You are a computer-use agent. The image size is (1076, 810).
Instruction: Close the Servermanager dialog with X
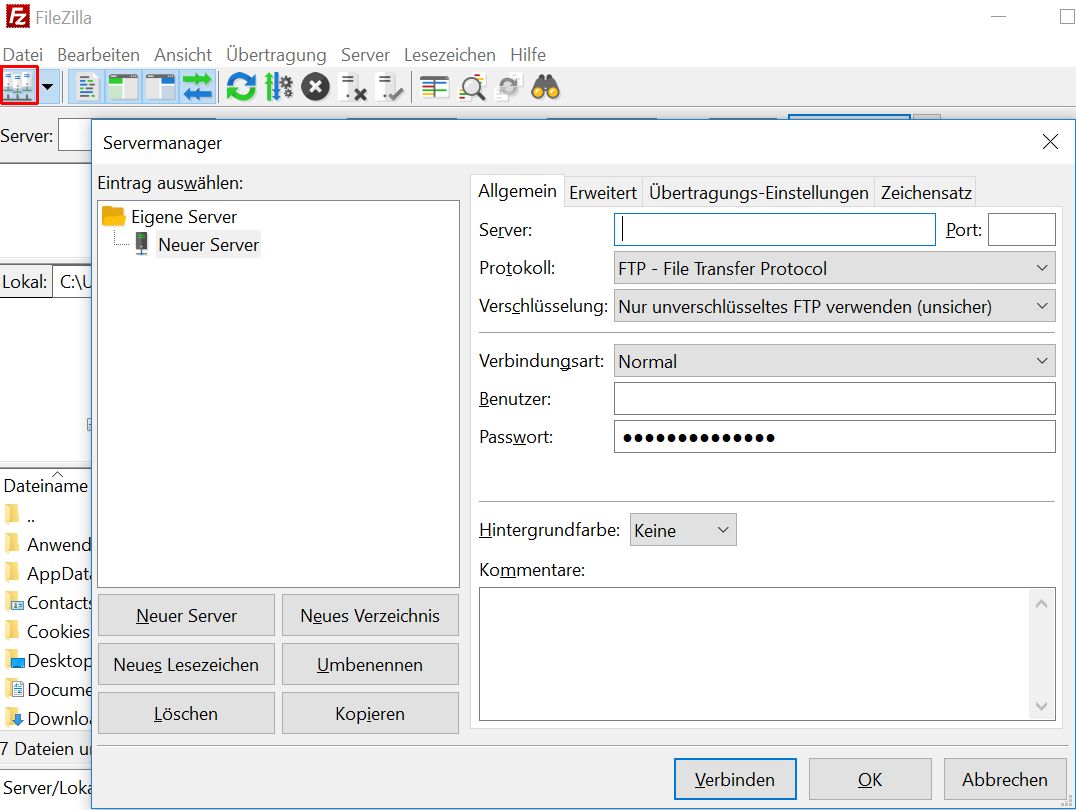click(x=1050, y=142)
